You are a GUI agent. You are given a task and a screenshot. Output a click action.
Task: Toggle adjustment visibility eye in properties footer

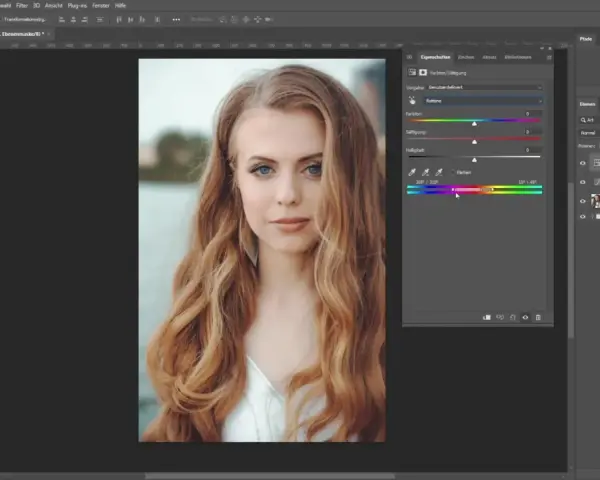[x=525, y=317]
